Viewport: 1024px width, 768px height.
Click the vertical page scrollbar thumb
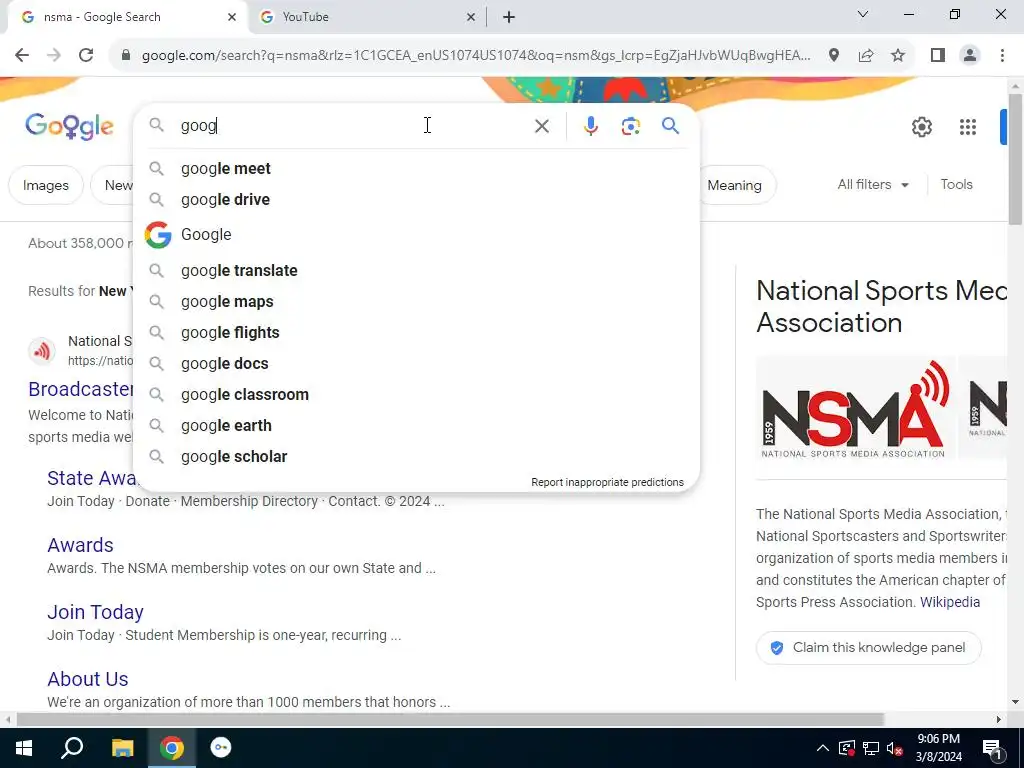coord(1015,159)
